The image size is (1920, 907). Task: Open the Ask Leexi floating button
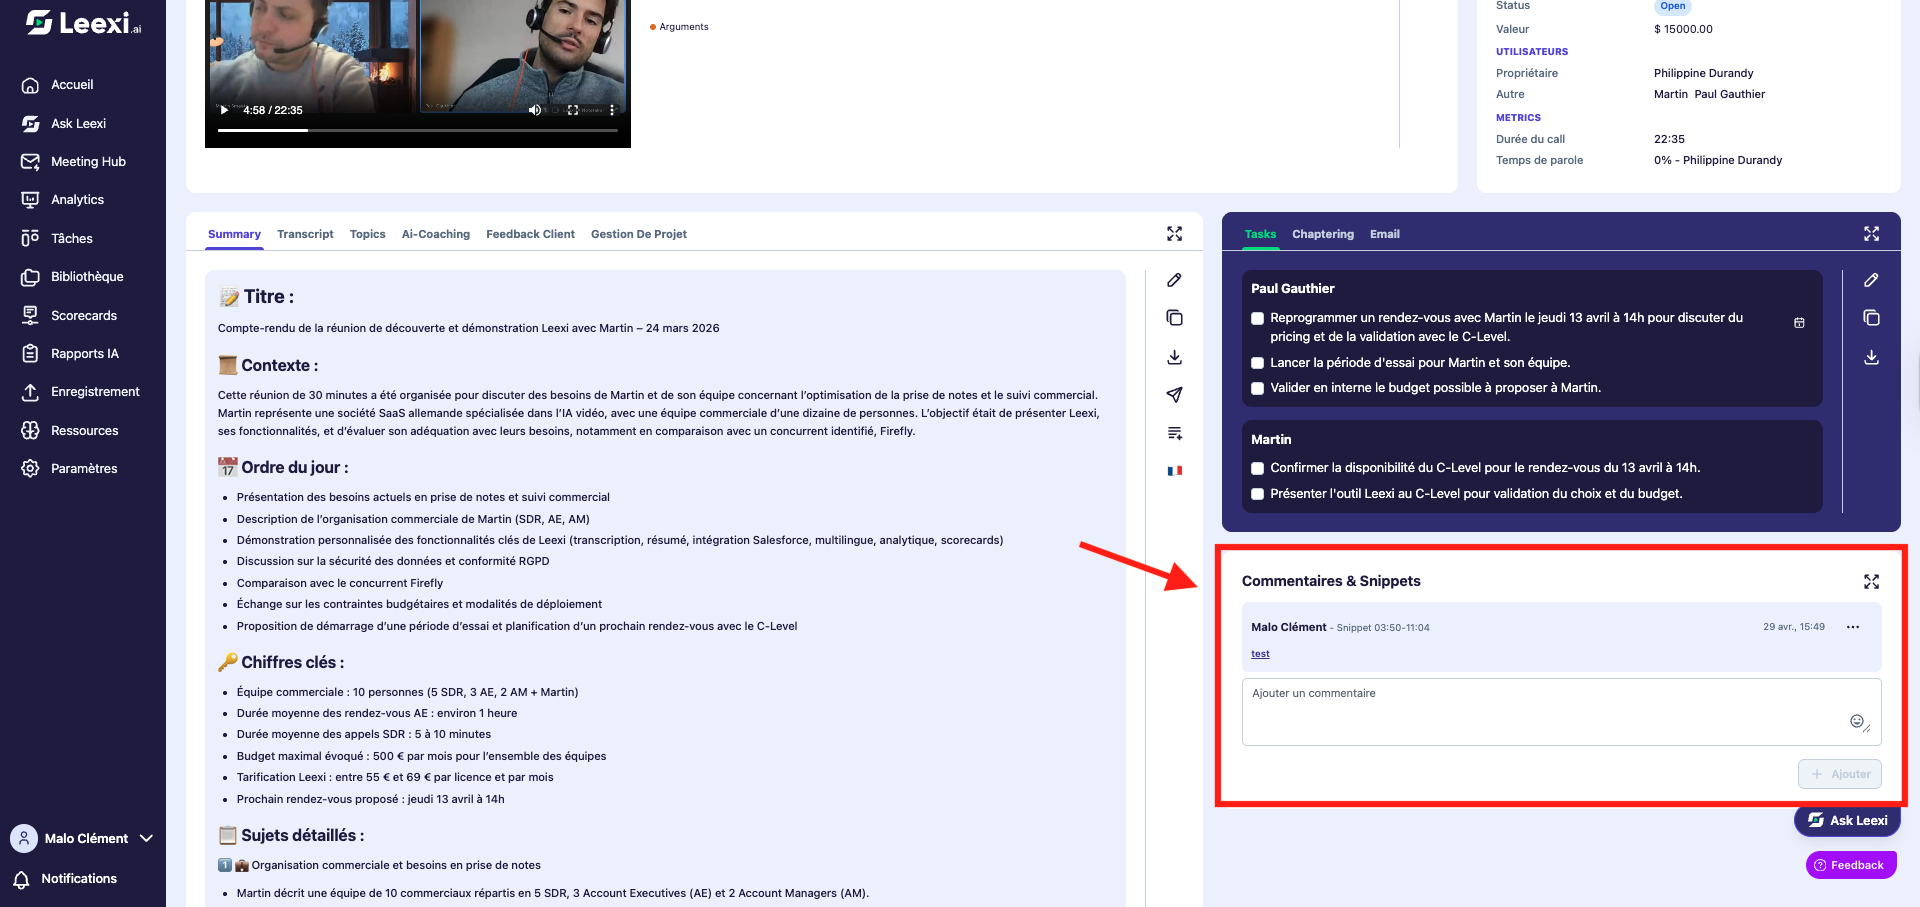coord(1847,820)
